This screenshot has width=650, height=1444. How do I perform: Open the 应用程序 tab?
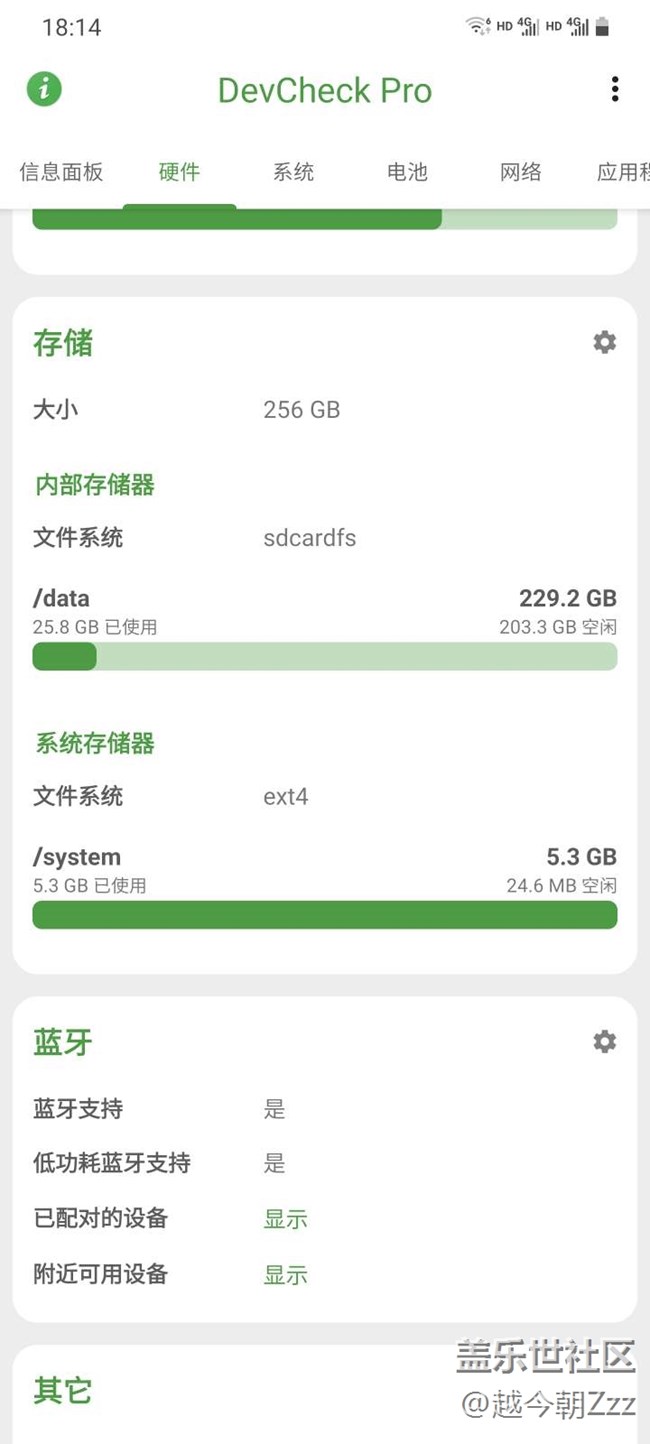622,172
